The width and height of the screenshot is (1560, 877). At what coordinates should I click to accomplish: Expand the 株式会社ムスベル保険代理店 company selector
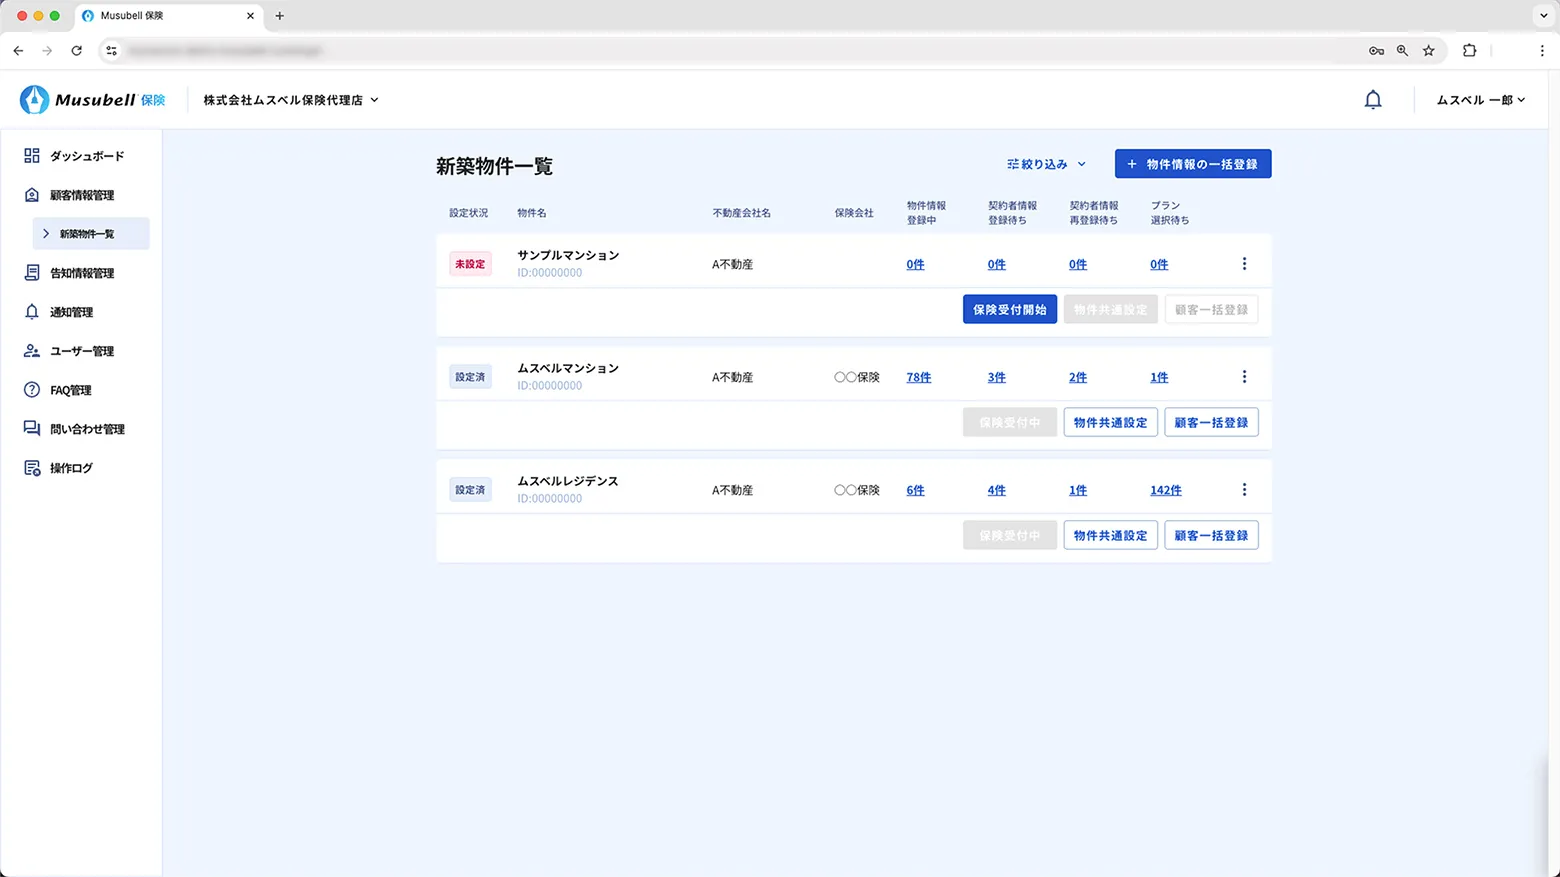pos(290,99)
